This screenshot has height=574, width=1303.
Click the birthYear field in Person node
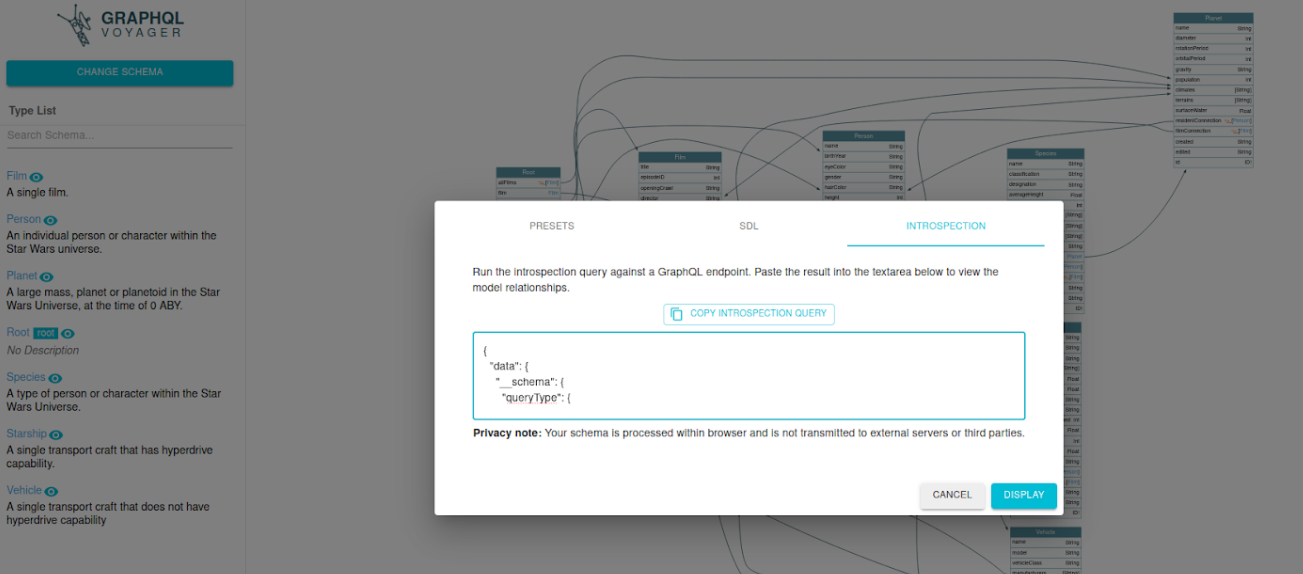pos(864,156)
